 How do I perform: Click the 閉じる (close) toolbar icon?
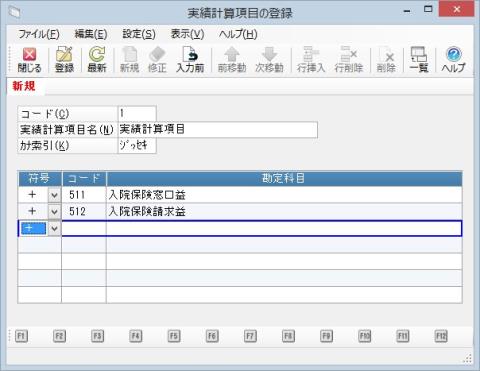pyautogui.click(x=29, y=60)
